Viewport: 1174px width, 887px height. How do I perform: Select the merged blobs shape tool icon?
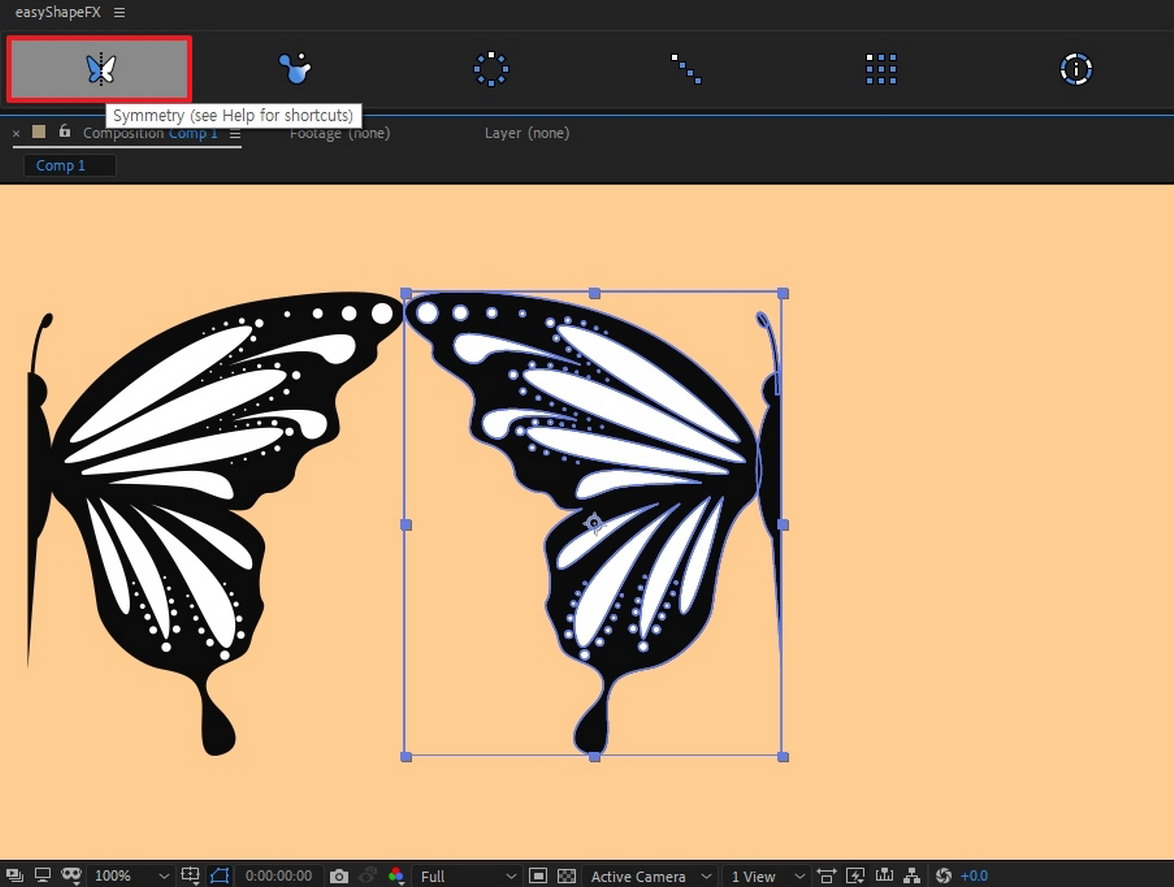(295, 69)
